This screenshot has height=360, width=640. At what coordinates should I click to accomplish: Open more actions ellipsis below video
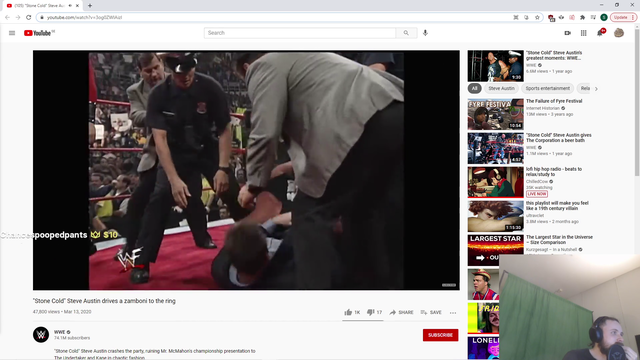tap(453, 313)
